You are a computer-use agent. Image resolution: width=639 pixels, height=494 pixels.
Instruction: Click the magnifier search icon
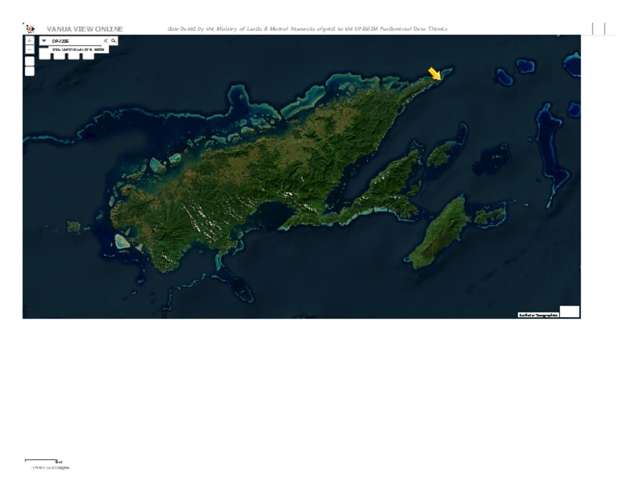(x=114, y=41)
